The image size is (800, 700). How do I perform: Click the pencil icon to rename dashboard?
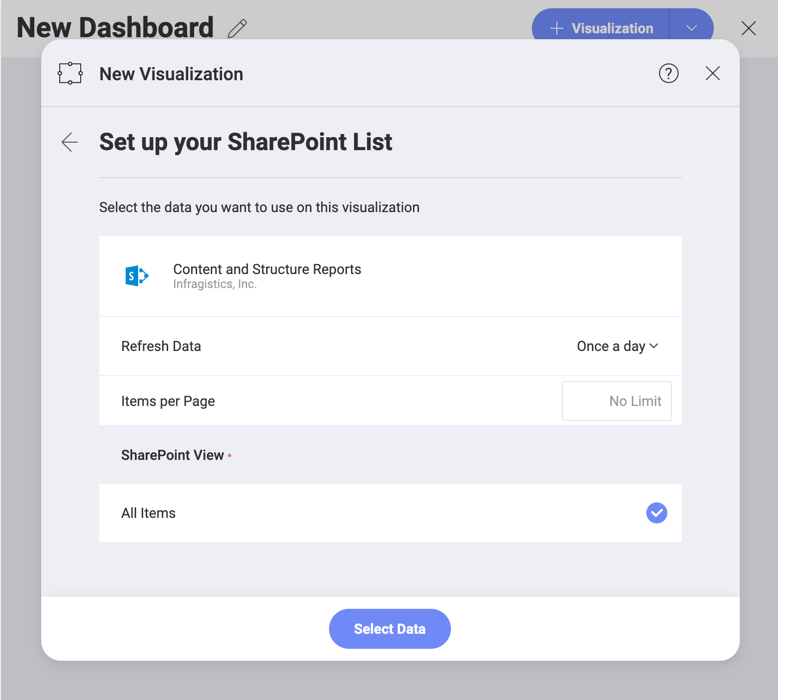coord(237,28)
